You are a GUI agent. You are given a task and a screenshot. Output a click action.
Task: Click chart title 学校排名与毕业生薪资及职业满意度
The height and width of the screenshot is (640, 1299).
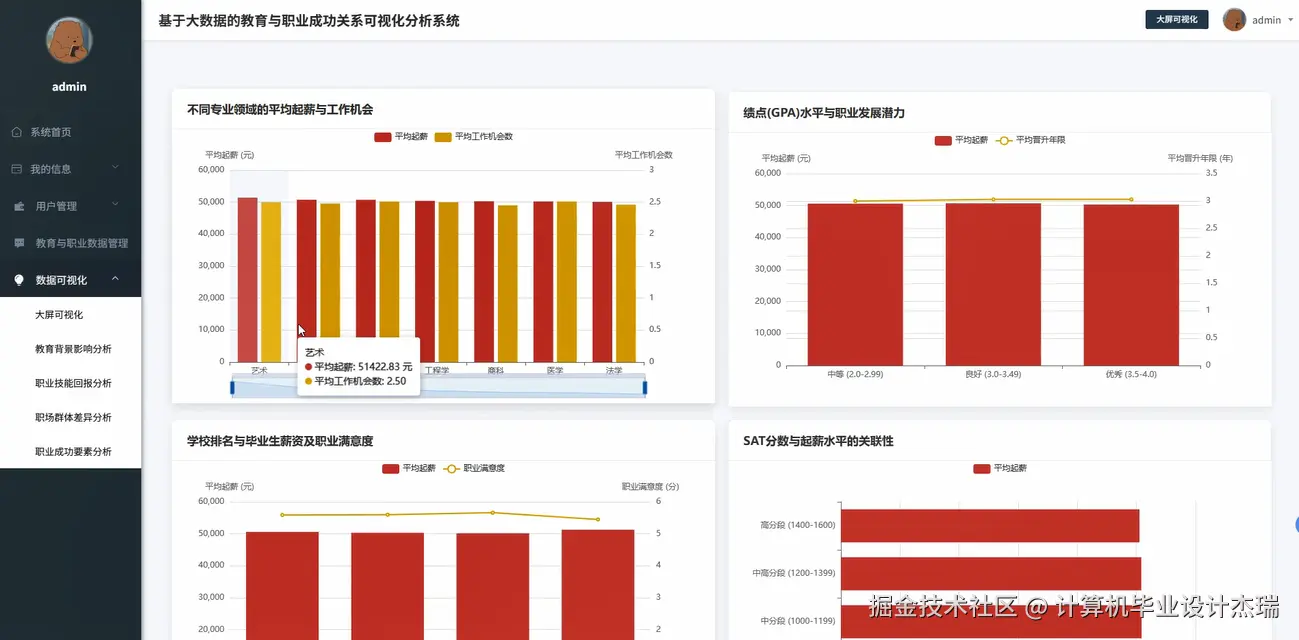click(280, 440)
